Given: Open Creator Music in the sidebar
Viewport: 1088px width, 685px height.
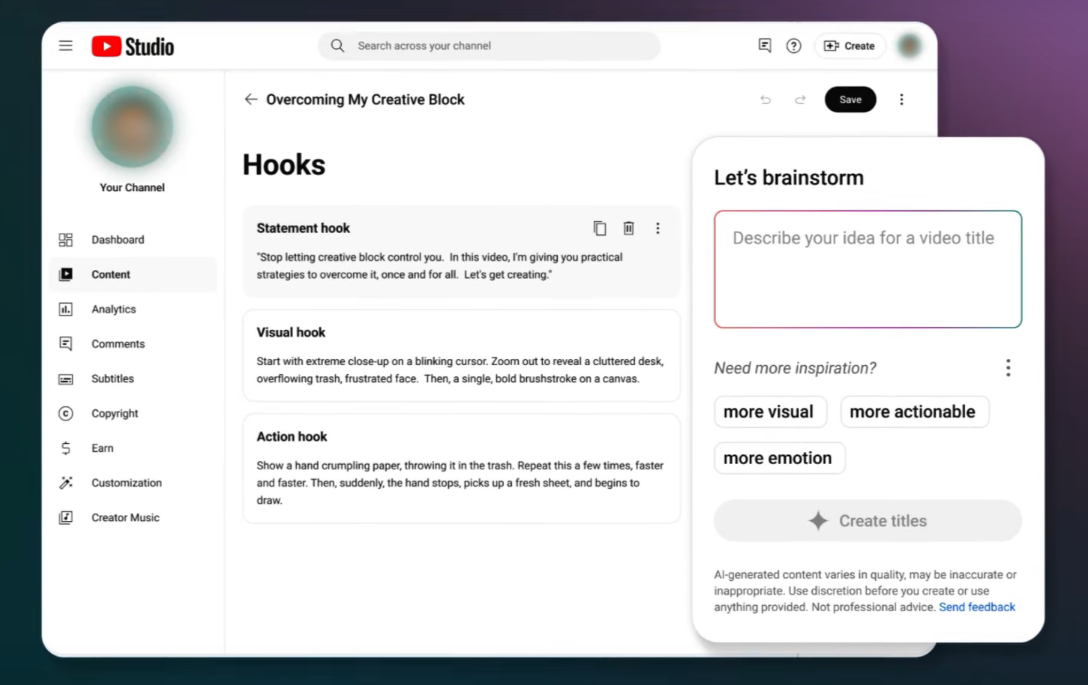Looking at the screenshot, I should [x=125, y=518].
